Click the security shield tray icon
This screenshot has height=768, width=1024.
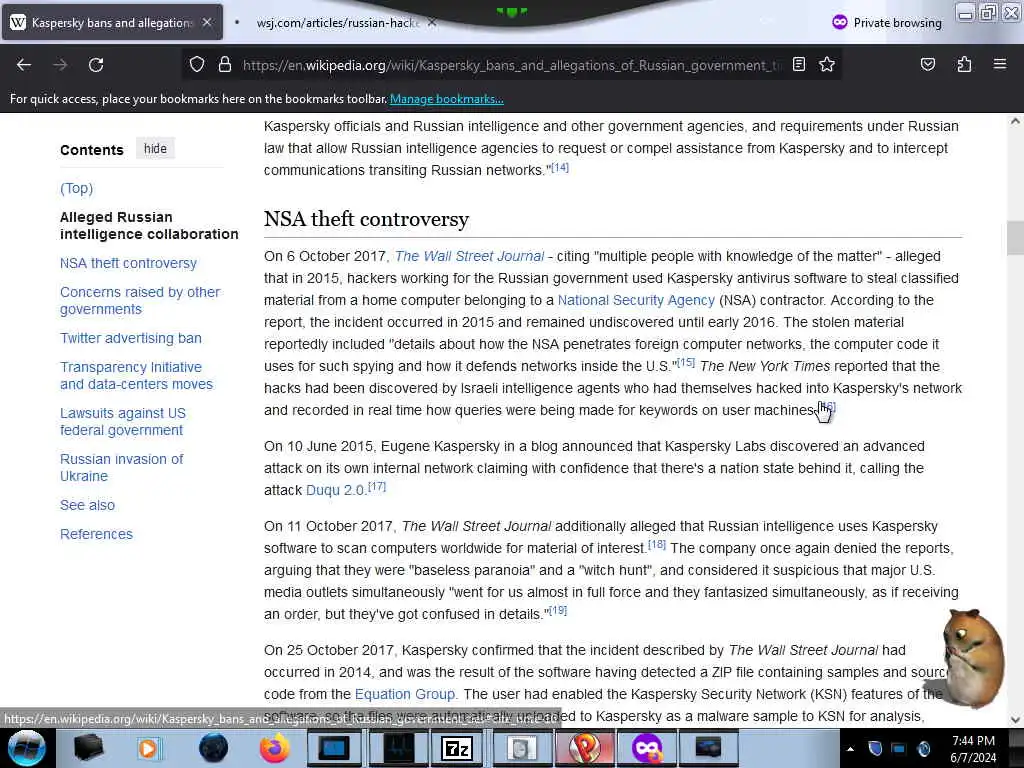point(875,748)
